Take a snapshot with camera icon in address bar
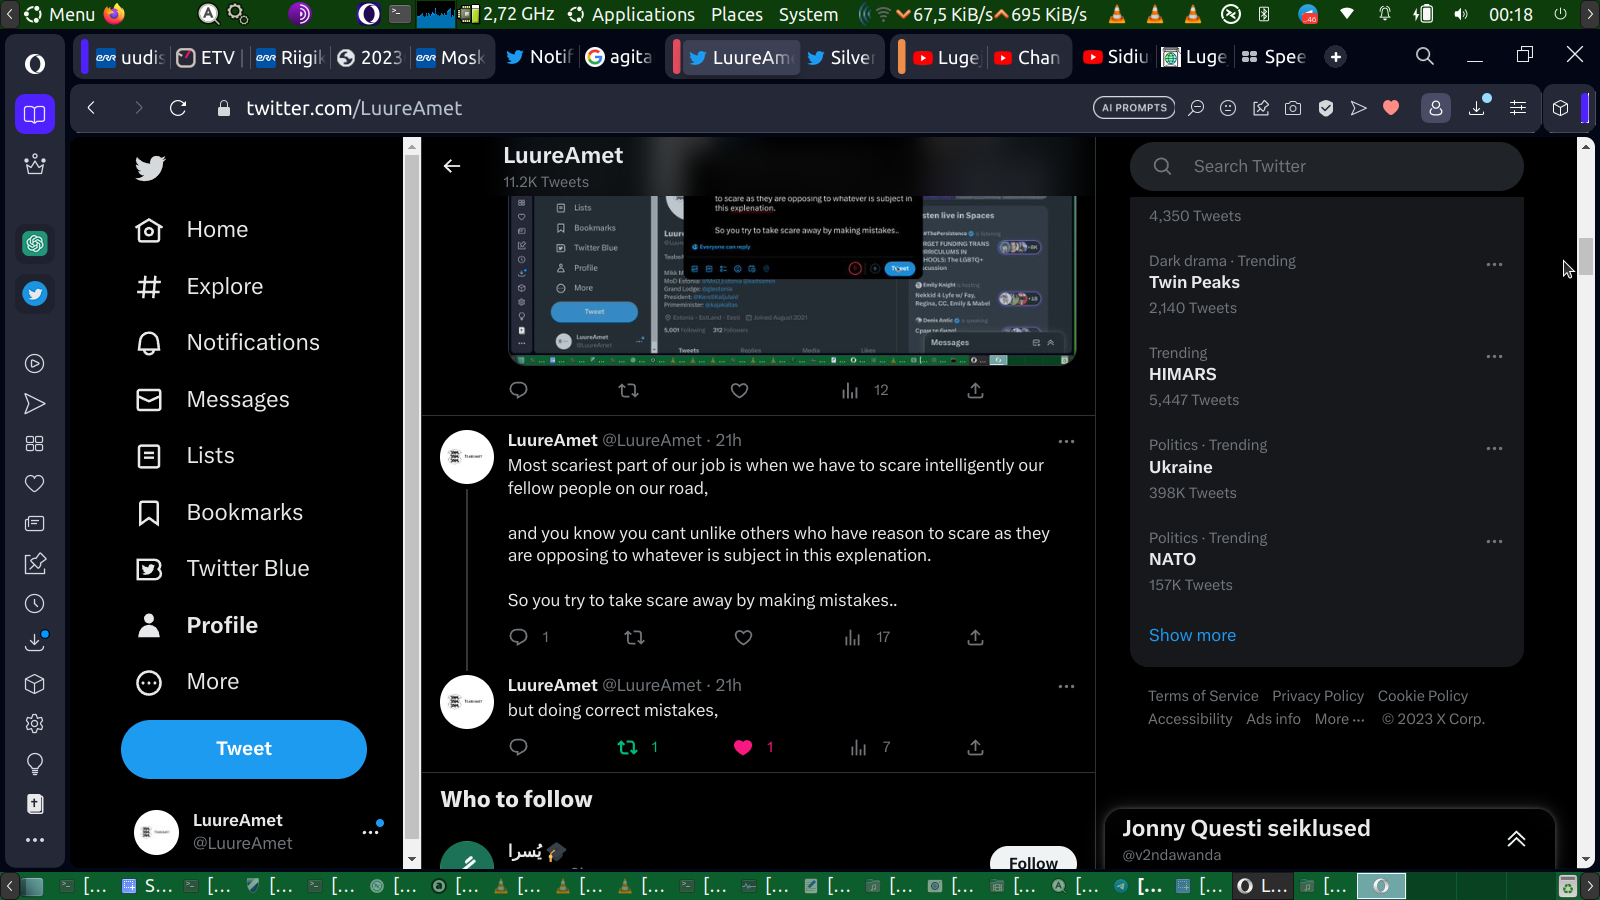 click(1293, 108)
